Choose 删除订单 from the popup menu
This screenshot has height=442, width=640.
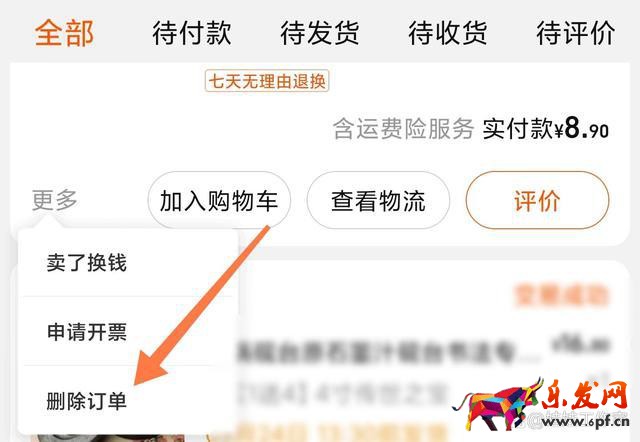[87, 401]
